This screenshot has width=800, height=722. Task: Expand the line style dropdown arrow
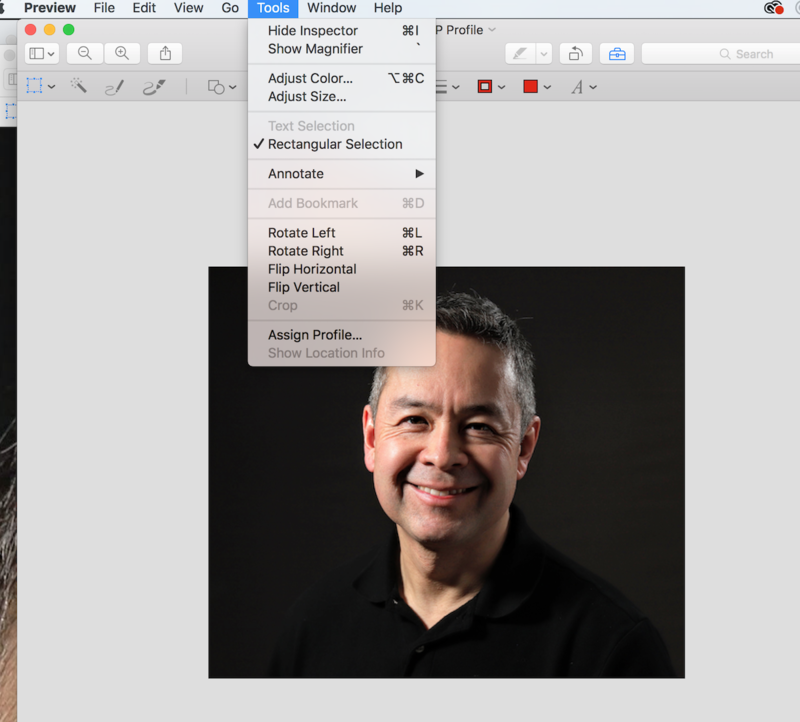tap(456, 87)
